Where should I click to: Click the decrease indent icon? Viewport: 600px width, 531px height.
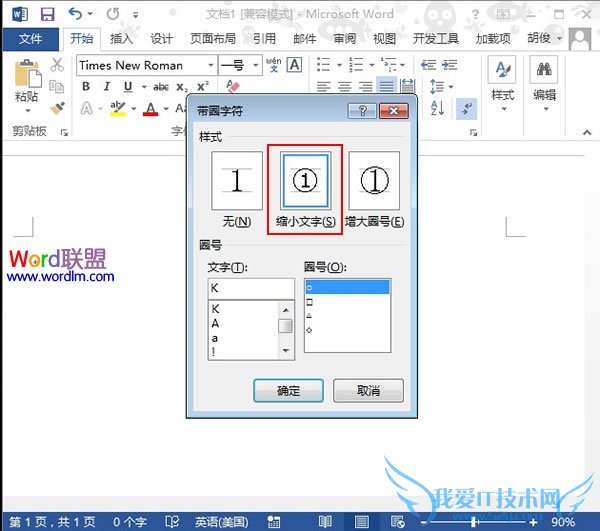(x=428, y=65)
